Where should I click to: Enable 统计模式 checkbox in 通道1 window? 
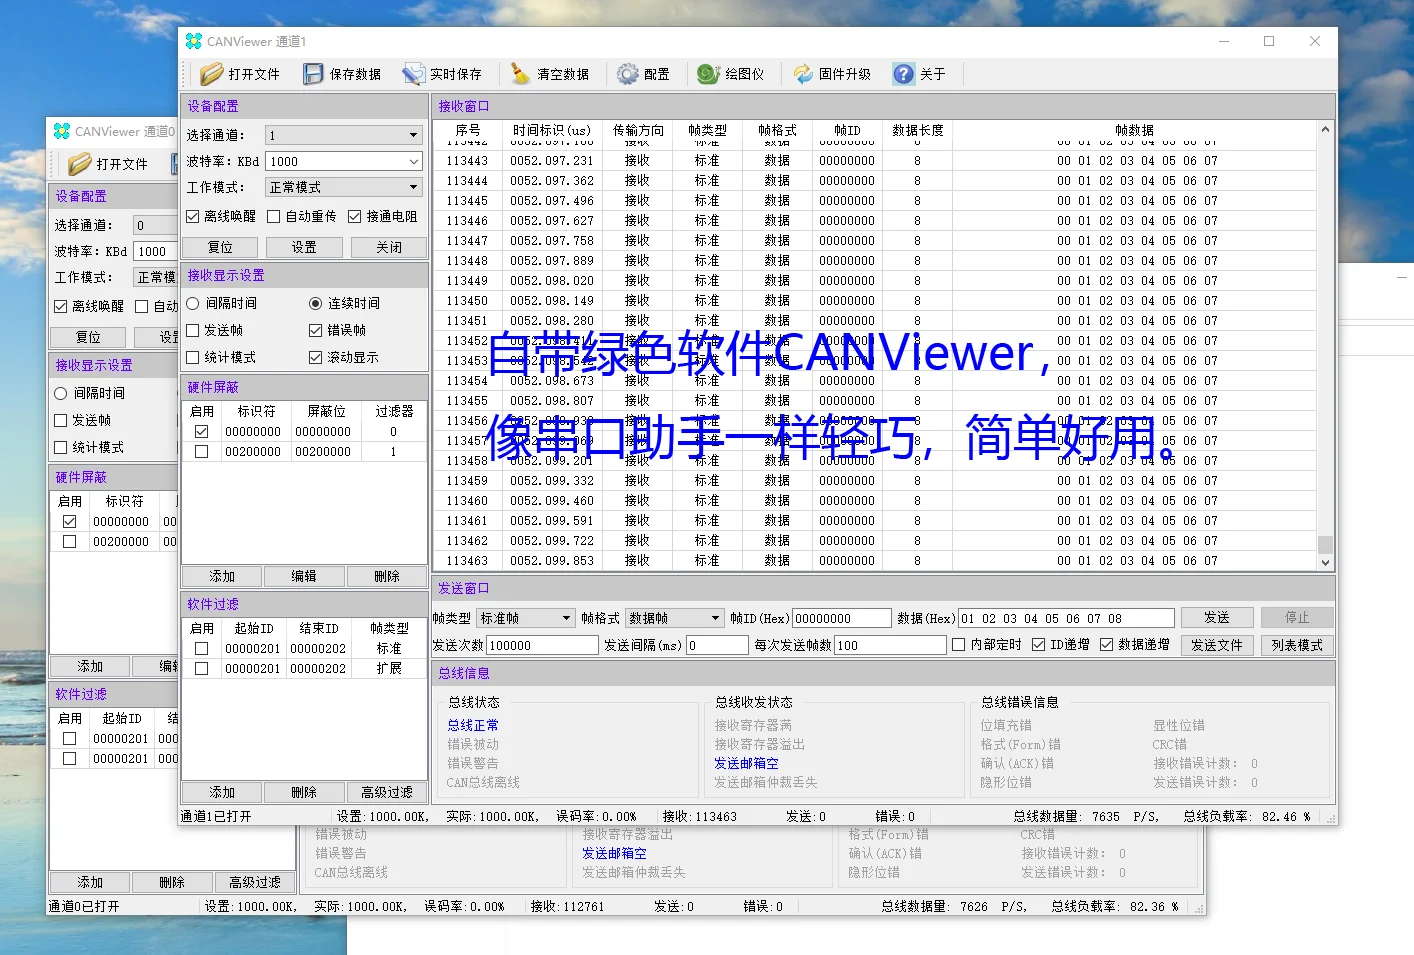pyautogui.click(x=193, y=357)
